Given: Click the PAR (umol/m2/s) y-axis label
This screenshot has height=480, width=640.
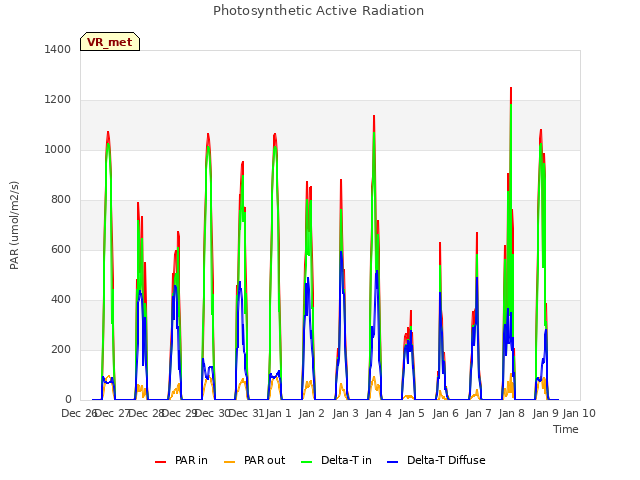Looking at the screenshot, I should pos(14,225).
